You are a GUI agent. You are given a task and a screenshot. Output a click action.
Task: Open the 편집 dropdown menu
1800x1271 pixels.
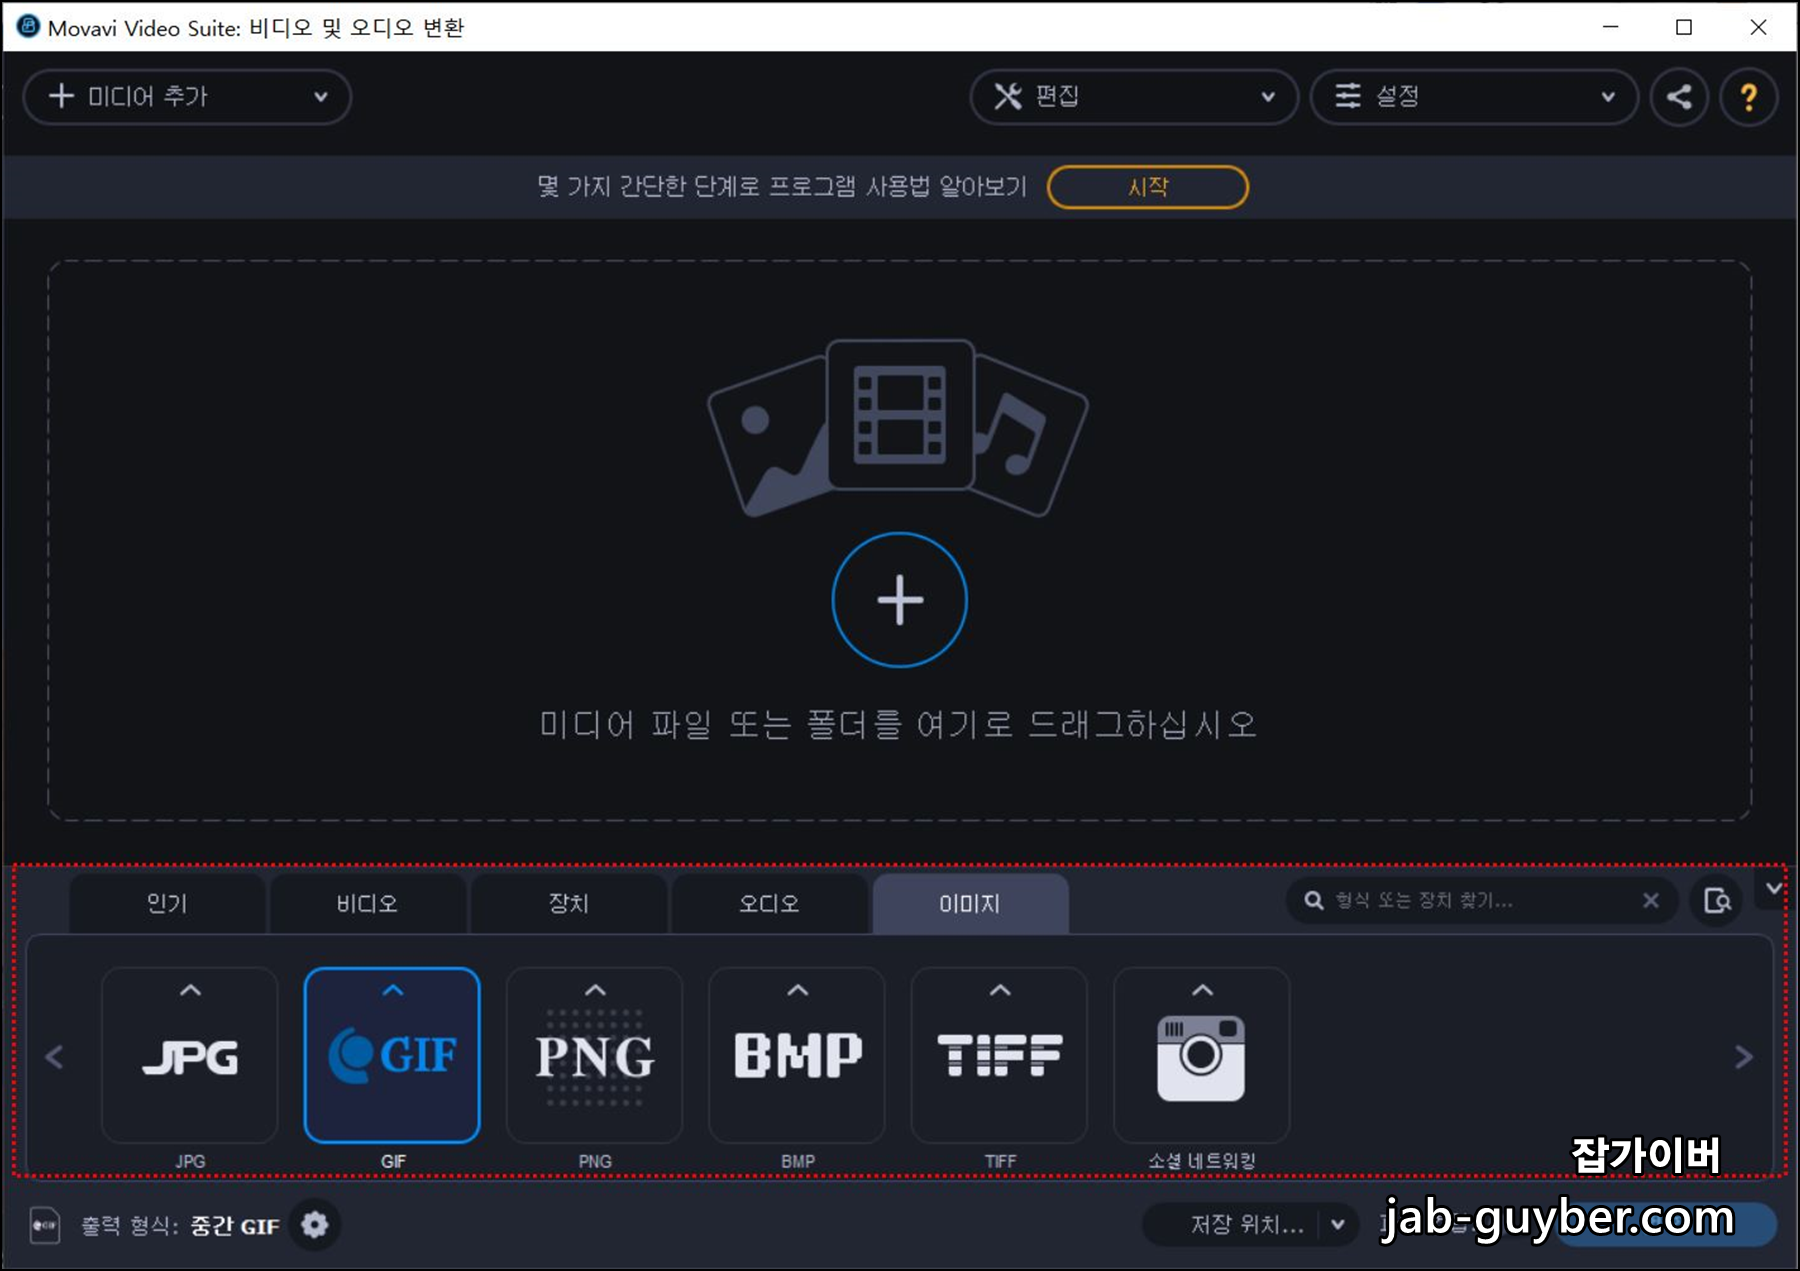click(1134, 97)
